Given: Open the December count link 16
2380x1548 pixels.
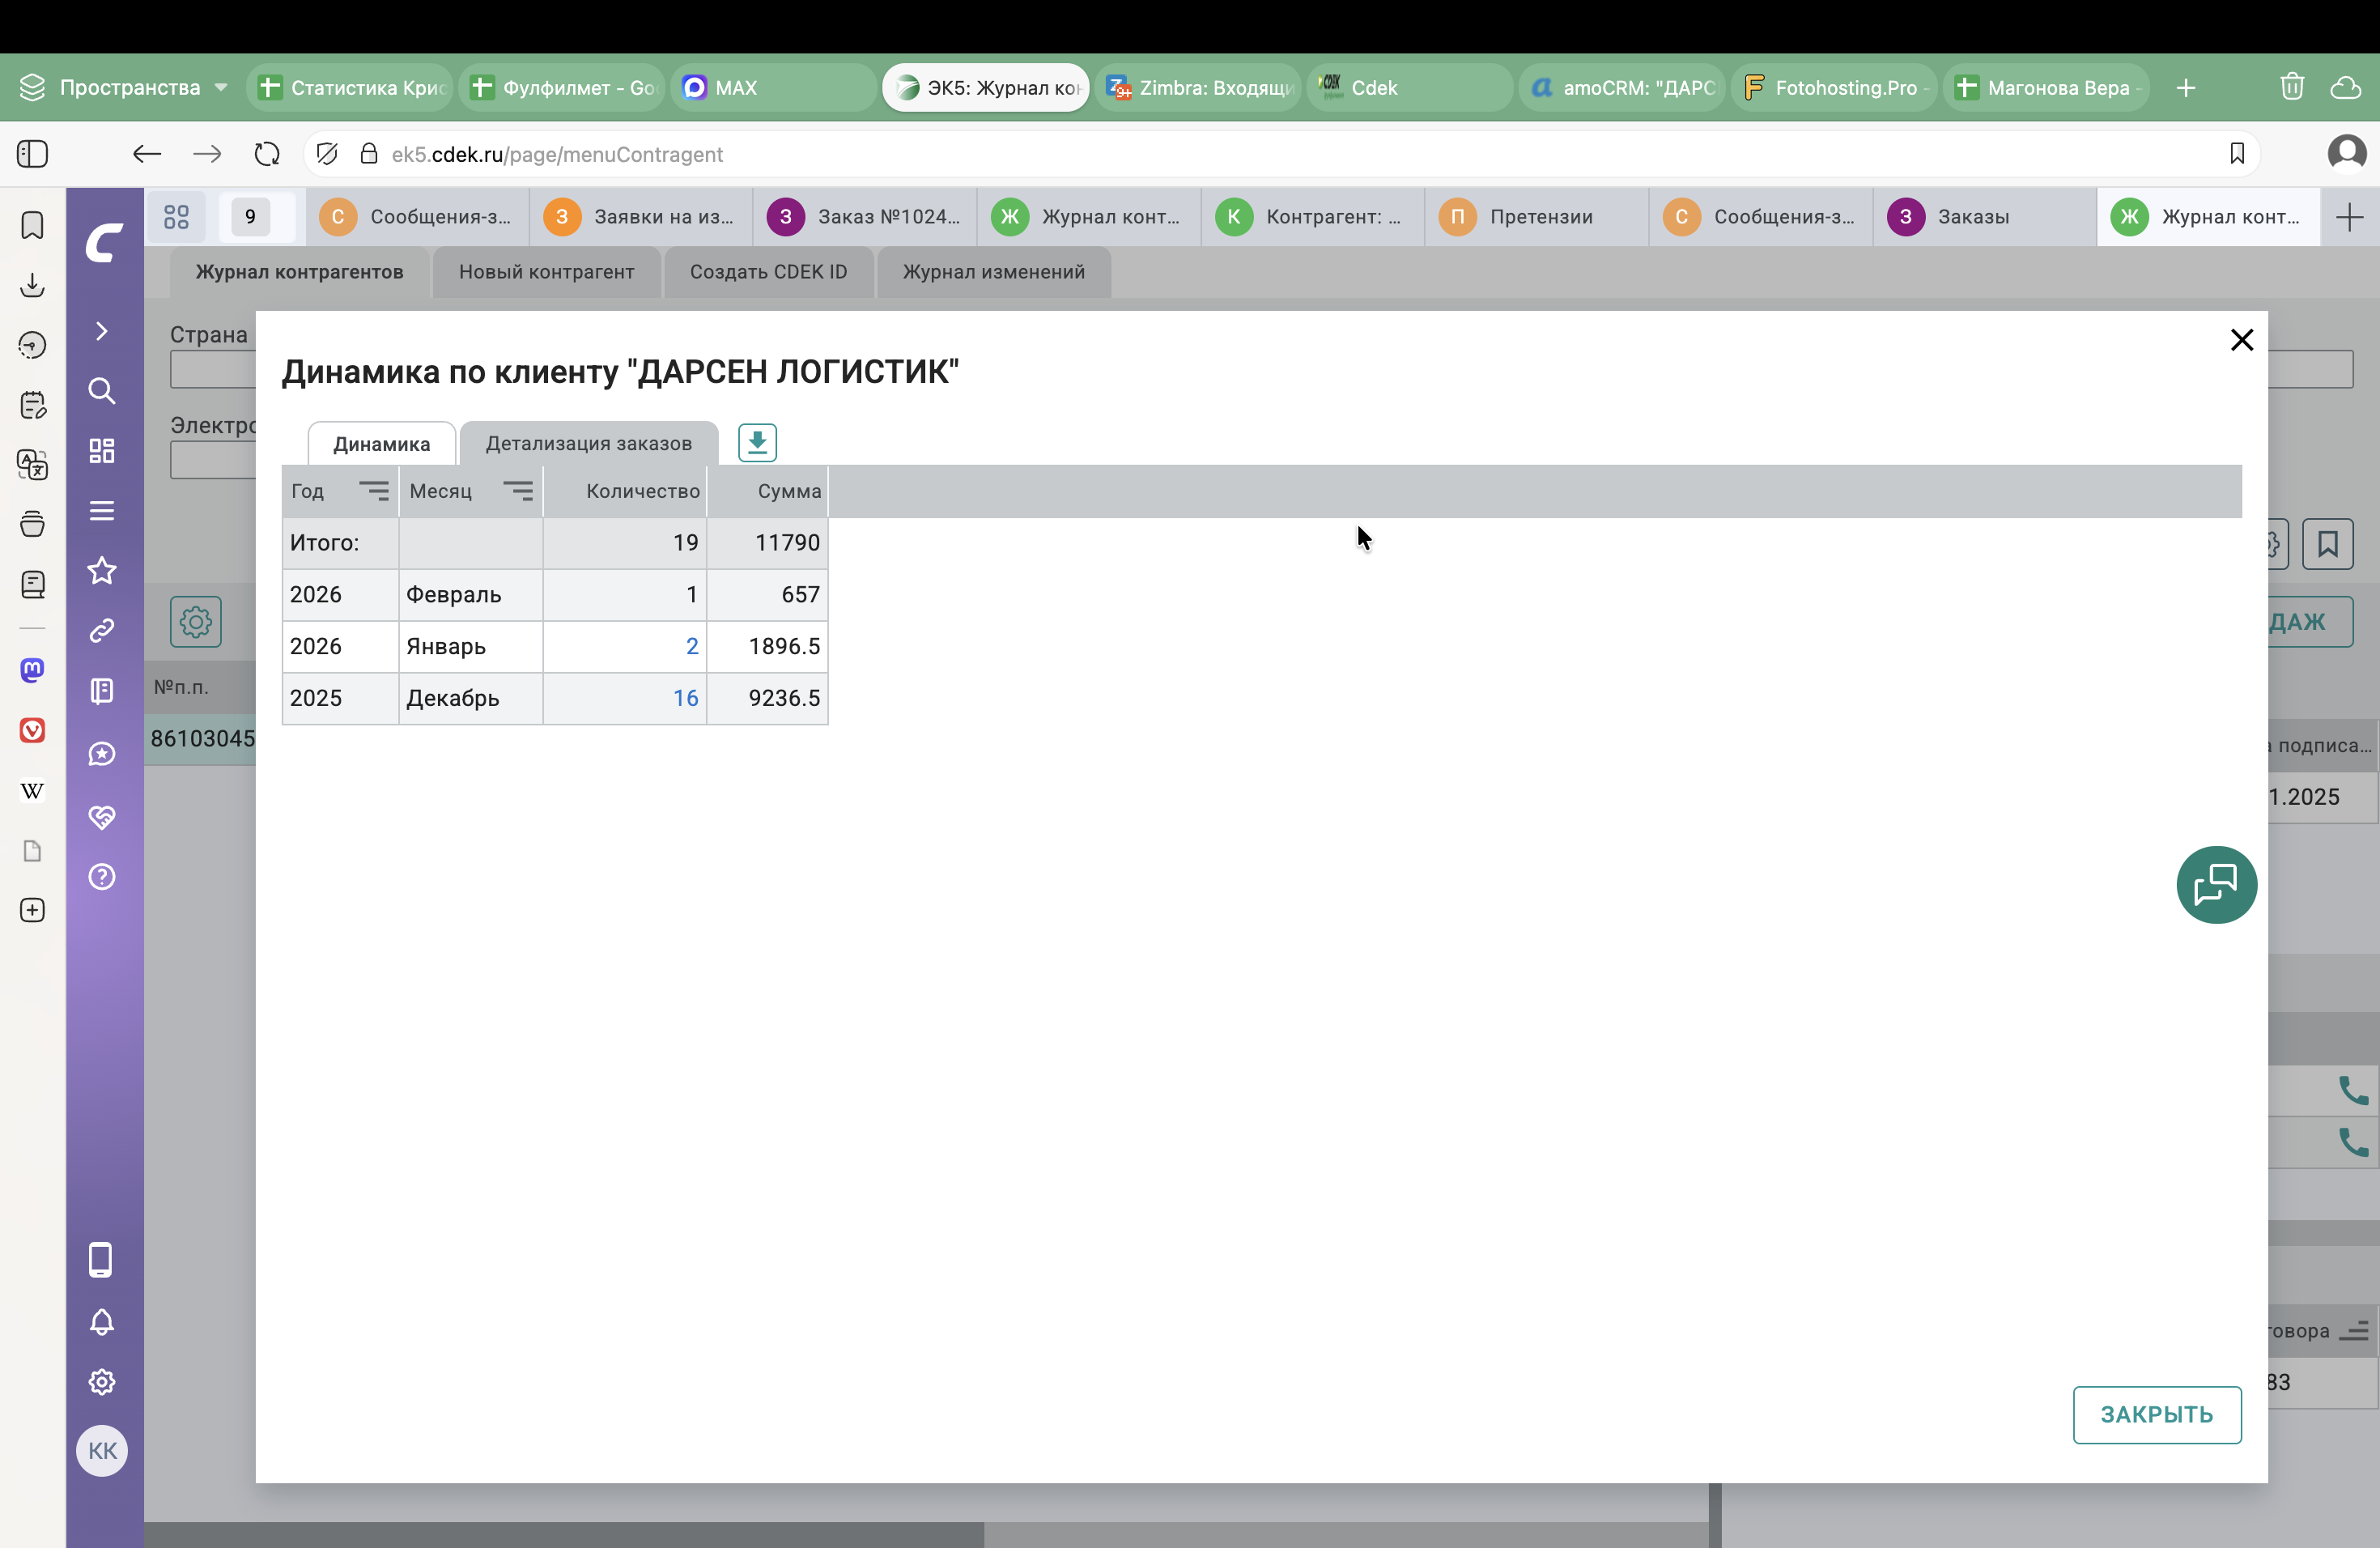Looking at the screenshot, I should click(x=685, y=698).
